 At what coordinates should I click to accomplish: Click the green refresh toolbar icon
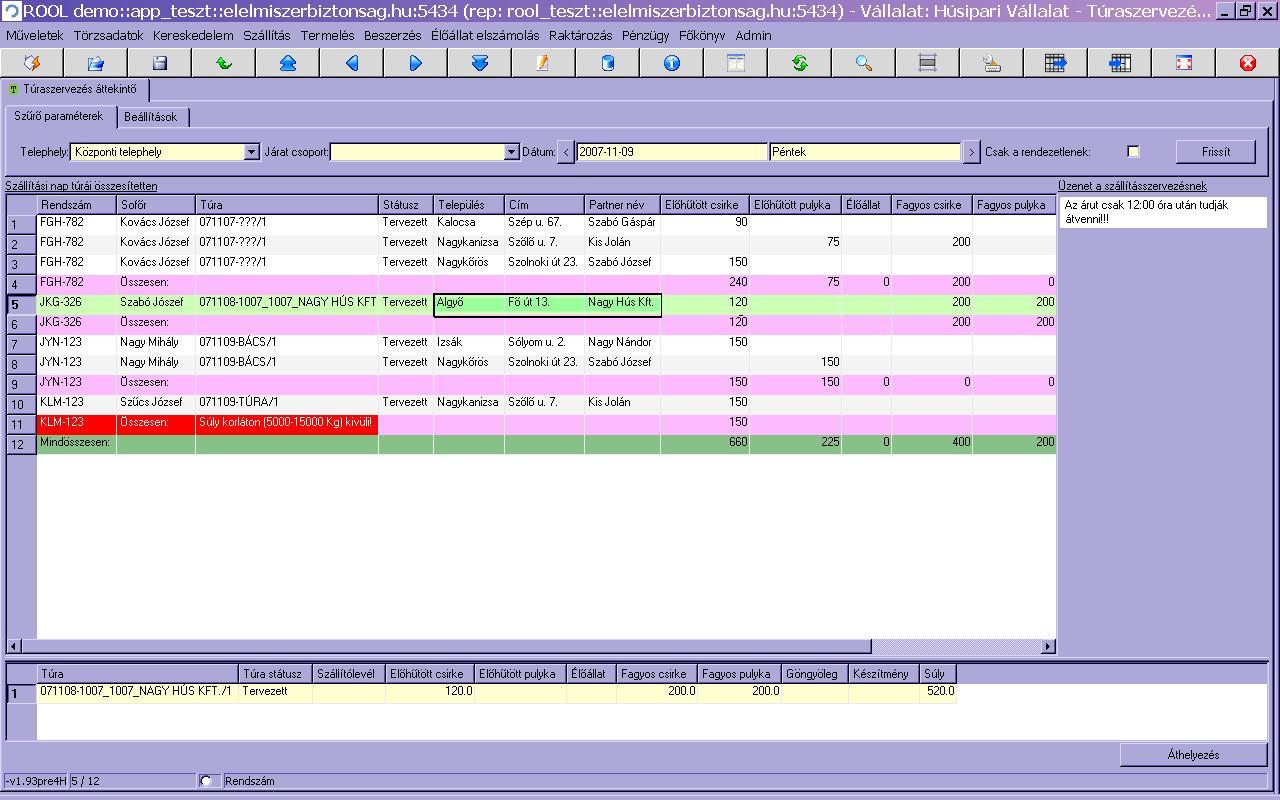point(800,63)
